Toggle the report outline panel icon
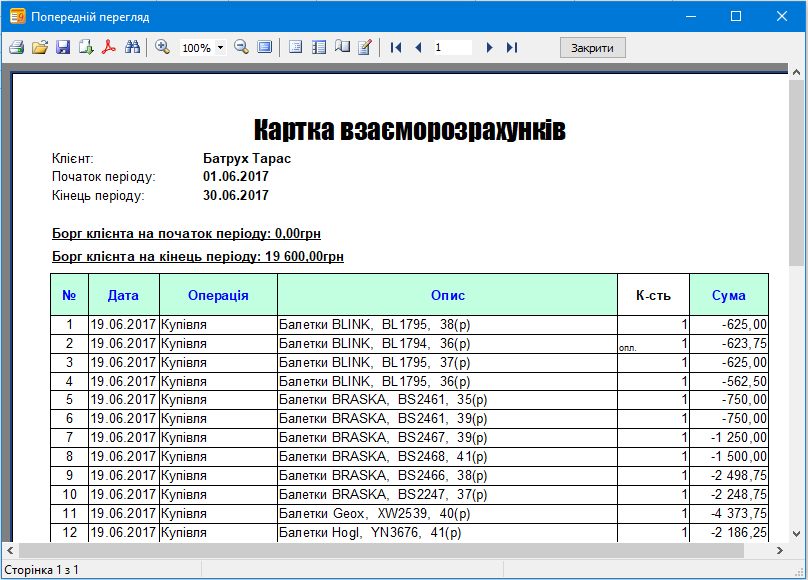808x580 pixels. (x=295, y=47)
